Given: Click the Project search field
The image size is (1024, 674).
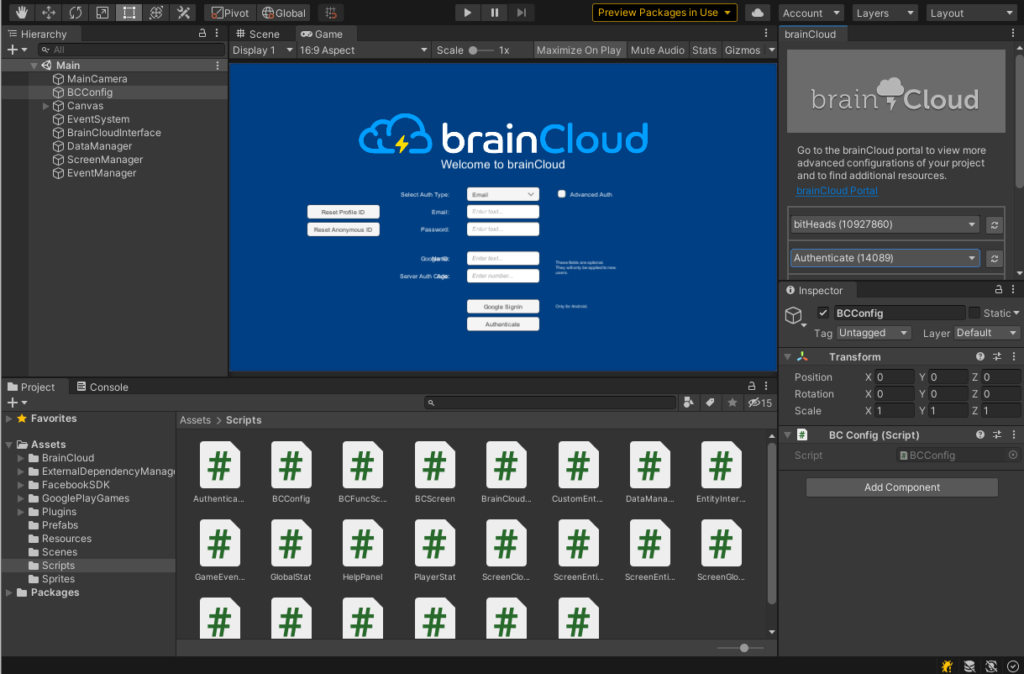Looking at the screenshot, I should pyautogui.click(x=550, y=403).
